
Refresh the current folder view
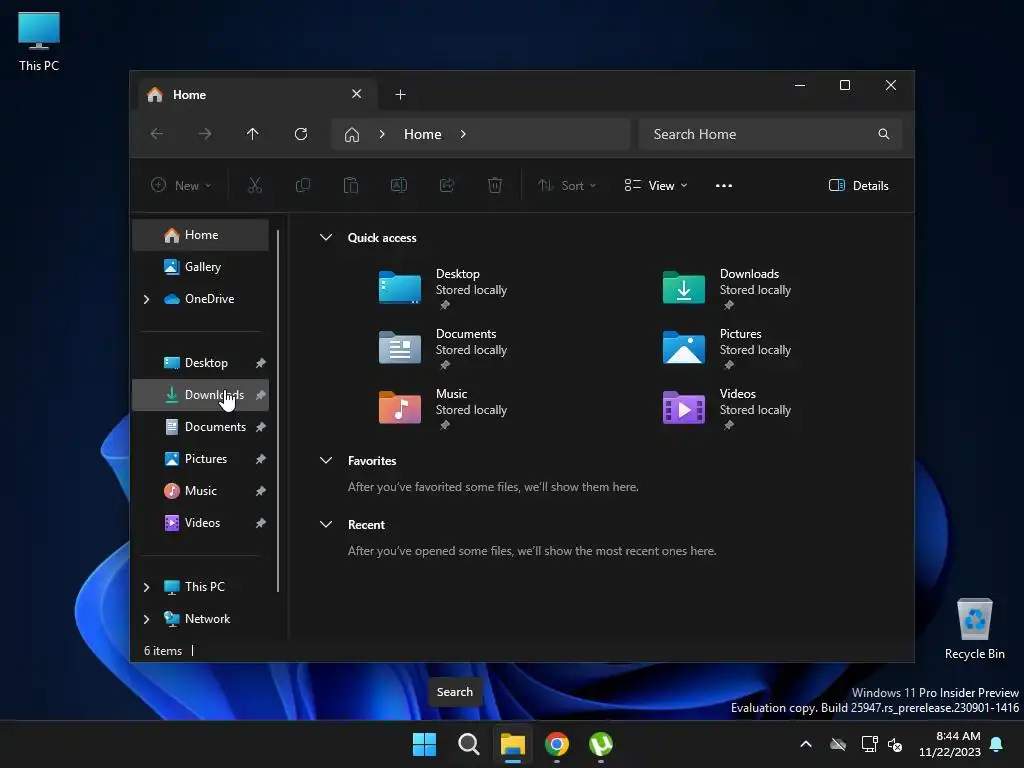pyautogui.click(x=301, y=134)
